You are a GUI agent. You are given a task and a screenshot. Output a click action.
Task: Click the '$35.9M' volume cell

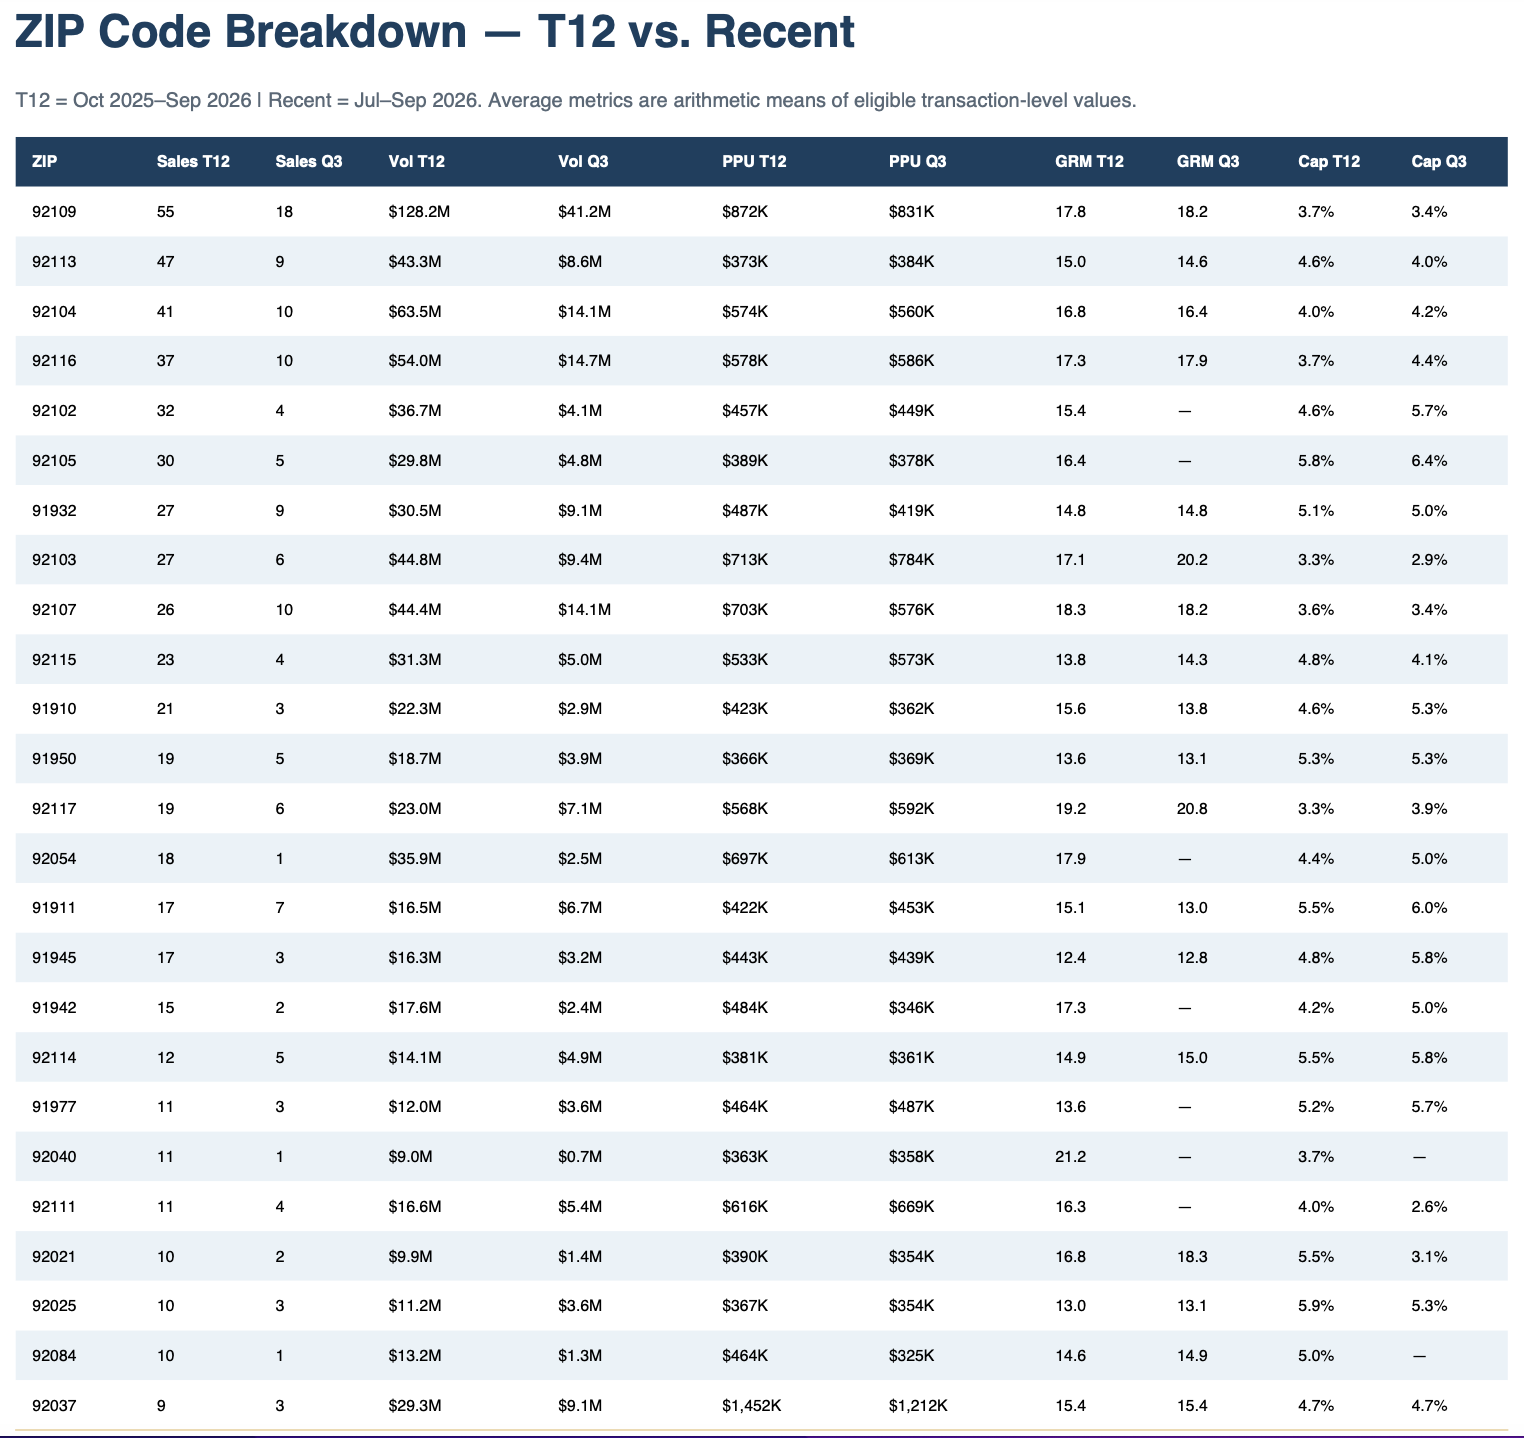coord(415,859)
